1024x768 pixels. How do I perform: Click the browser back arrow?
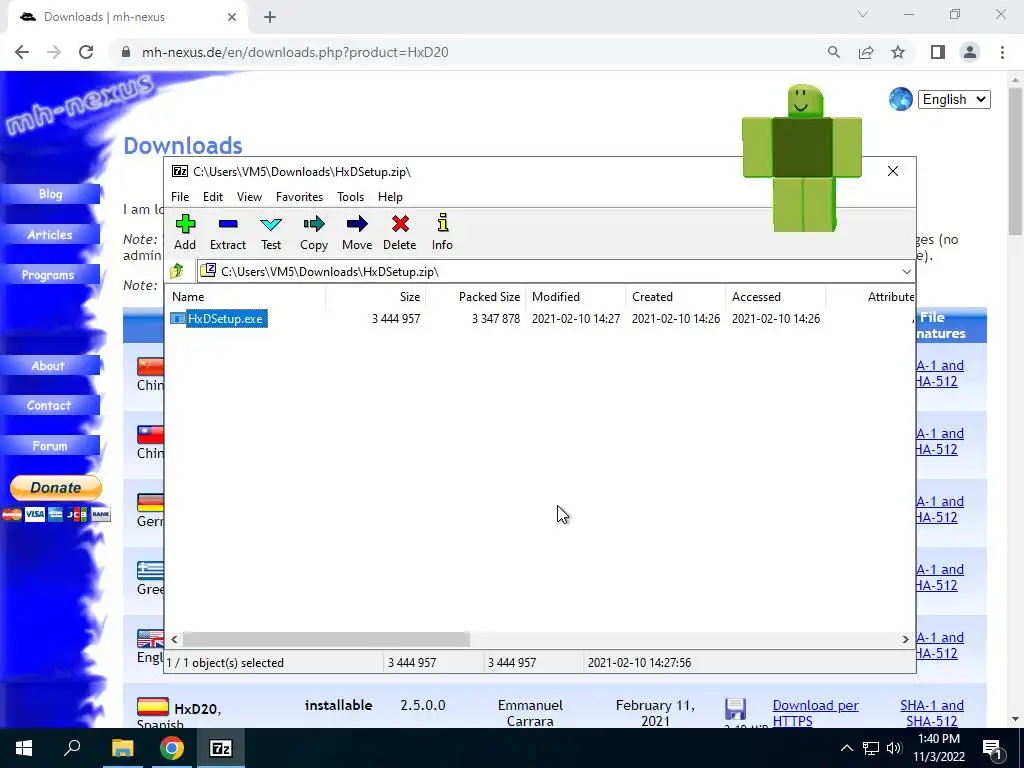[x=22, y=52]
